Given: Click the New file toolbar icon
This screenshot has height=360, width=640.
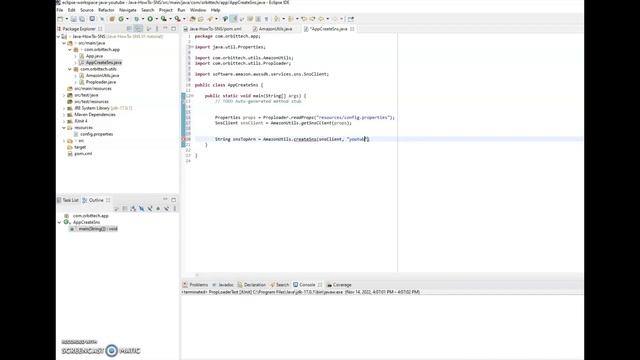Looking at the screenshot, I should pyautogui.click(x=60, y=19).
